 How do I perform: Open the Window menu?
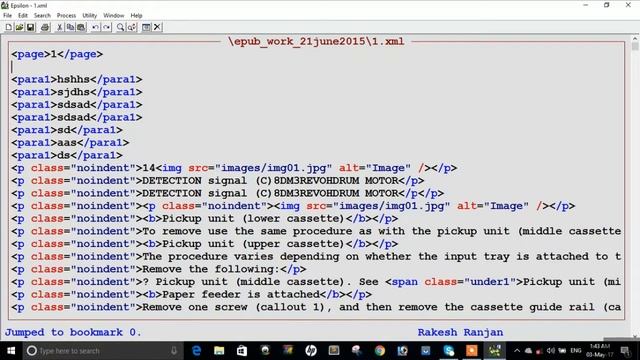[x=113, y=16]
